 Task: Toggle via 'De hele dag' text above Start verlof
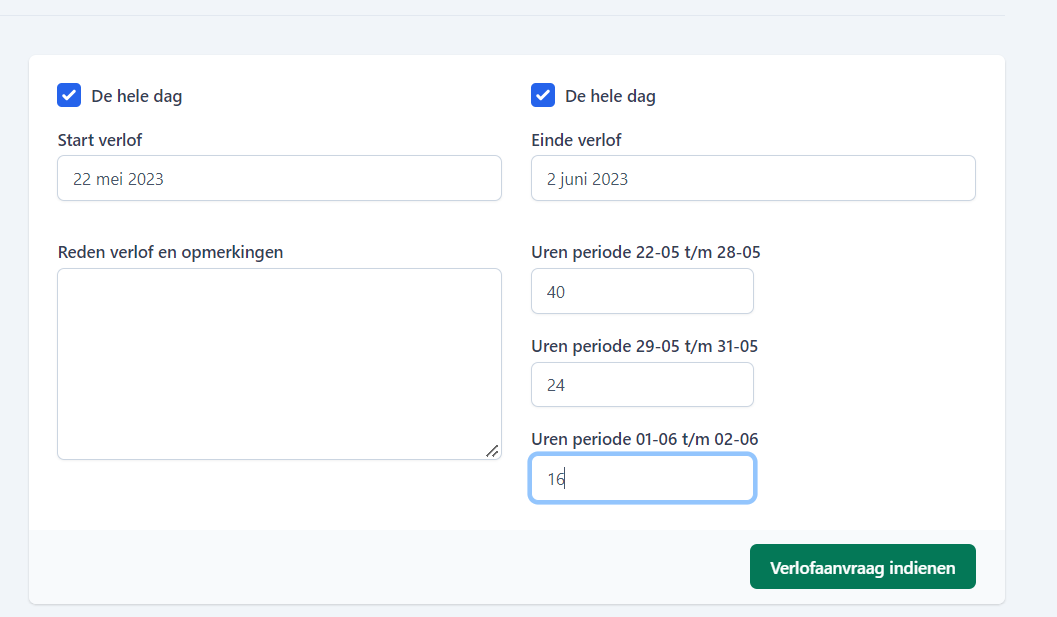(137, 96)
